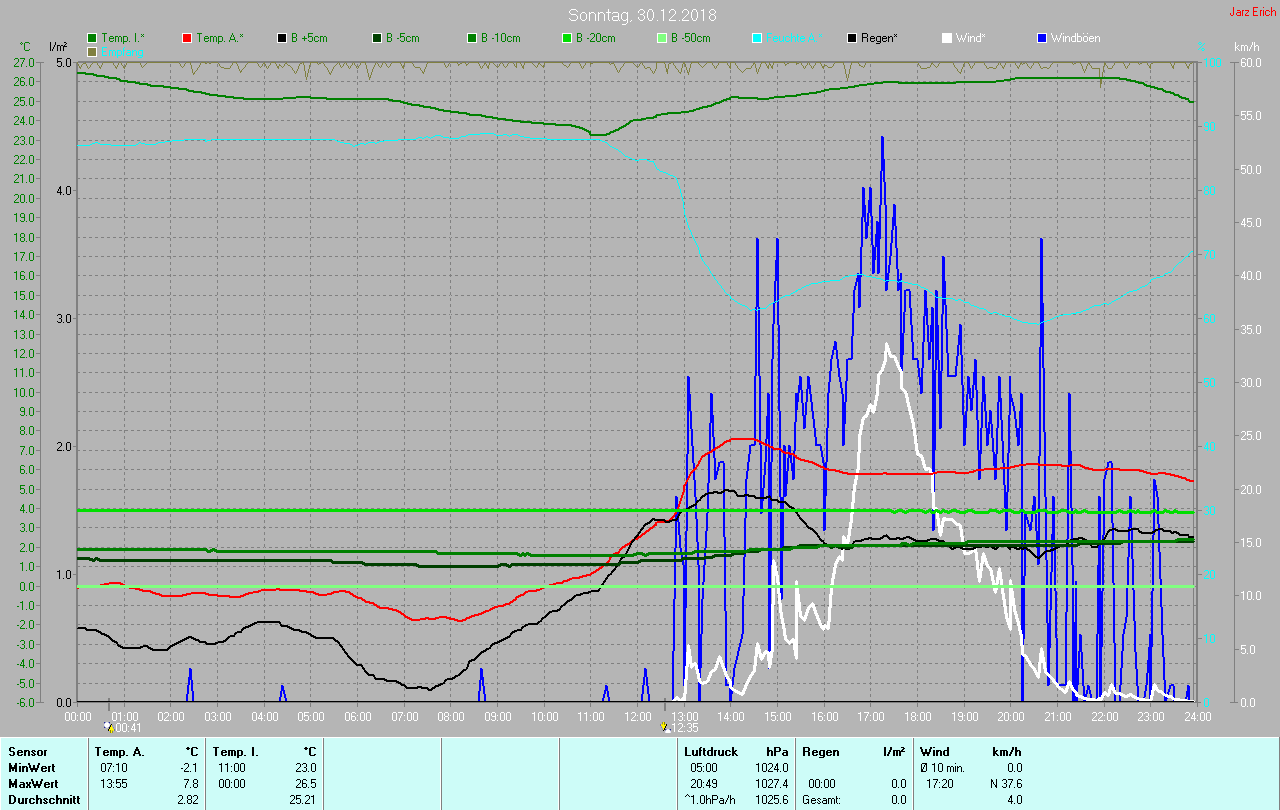Image resolution: width=1280 pixels, height=810 pixels.
Task: Click the black Regen* legend swatch
Action: pos(852,38)
